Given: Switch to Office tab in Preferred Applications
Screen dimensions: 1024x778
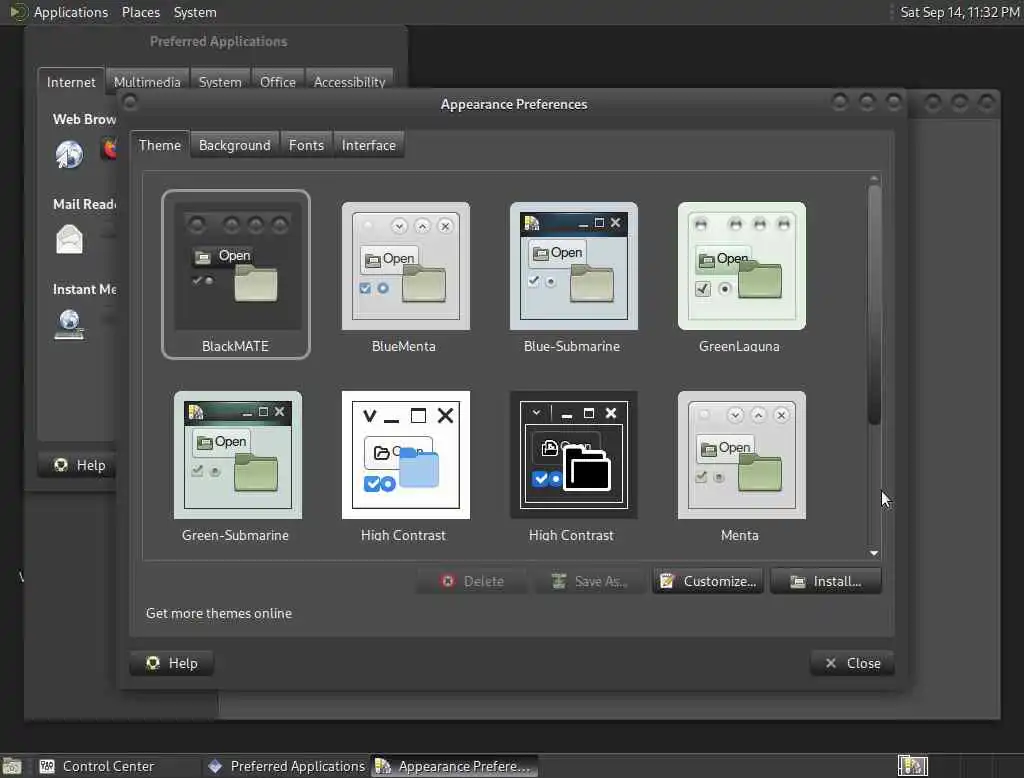Looking at the screenshot, I should point(278,82).
